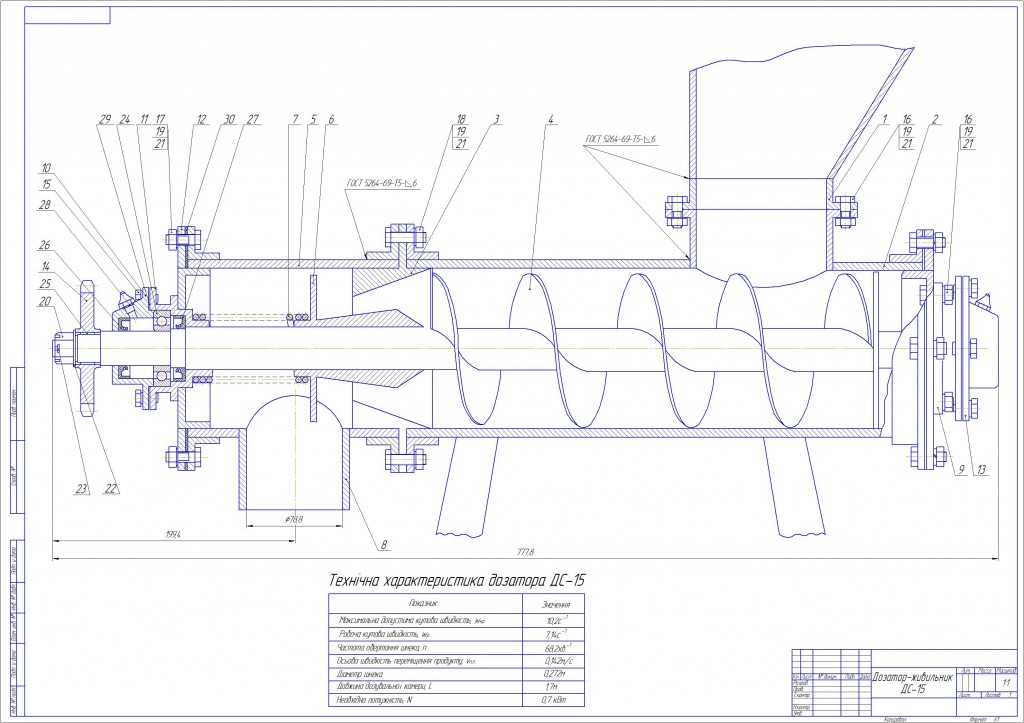Click part callout number 5
The width and height of the screenshot is (1024, 723).
[313, 120]
